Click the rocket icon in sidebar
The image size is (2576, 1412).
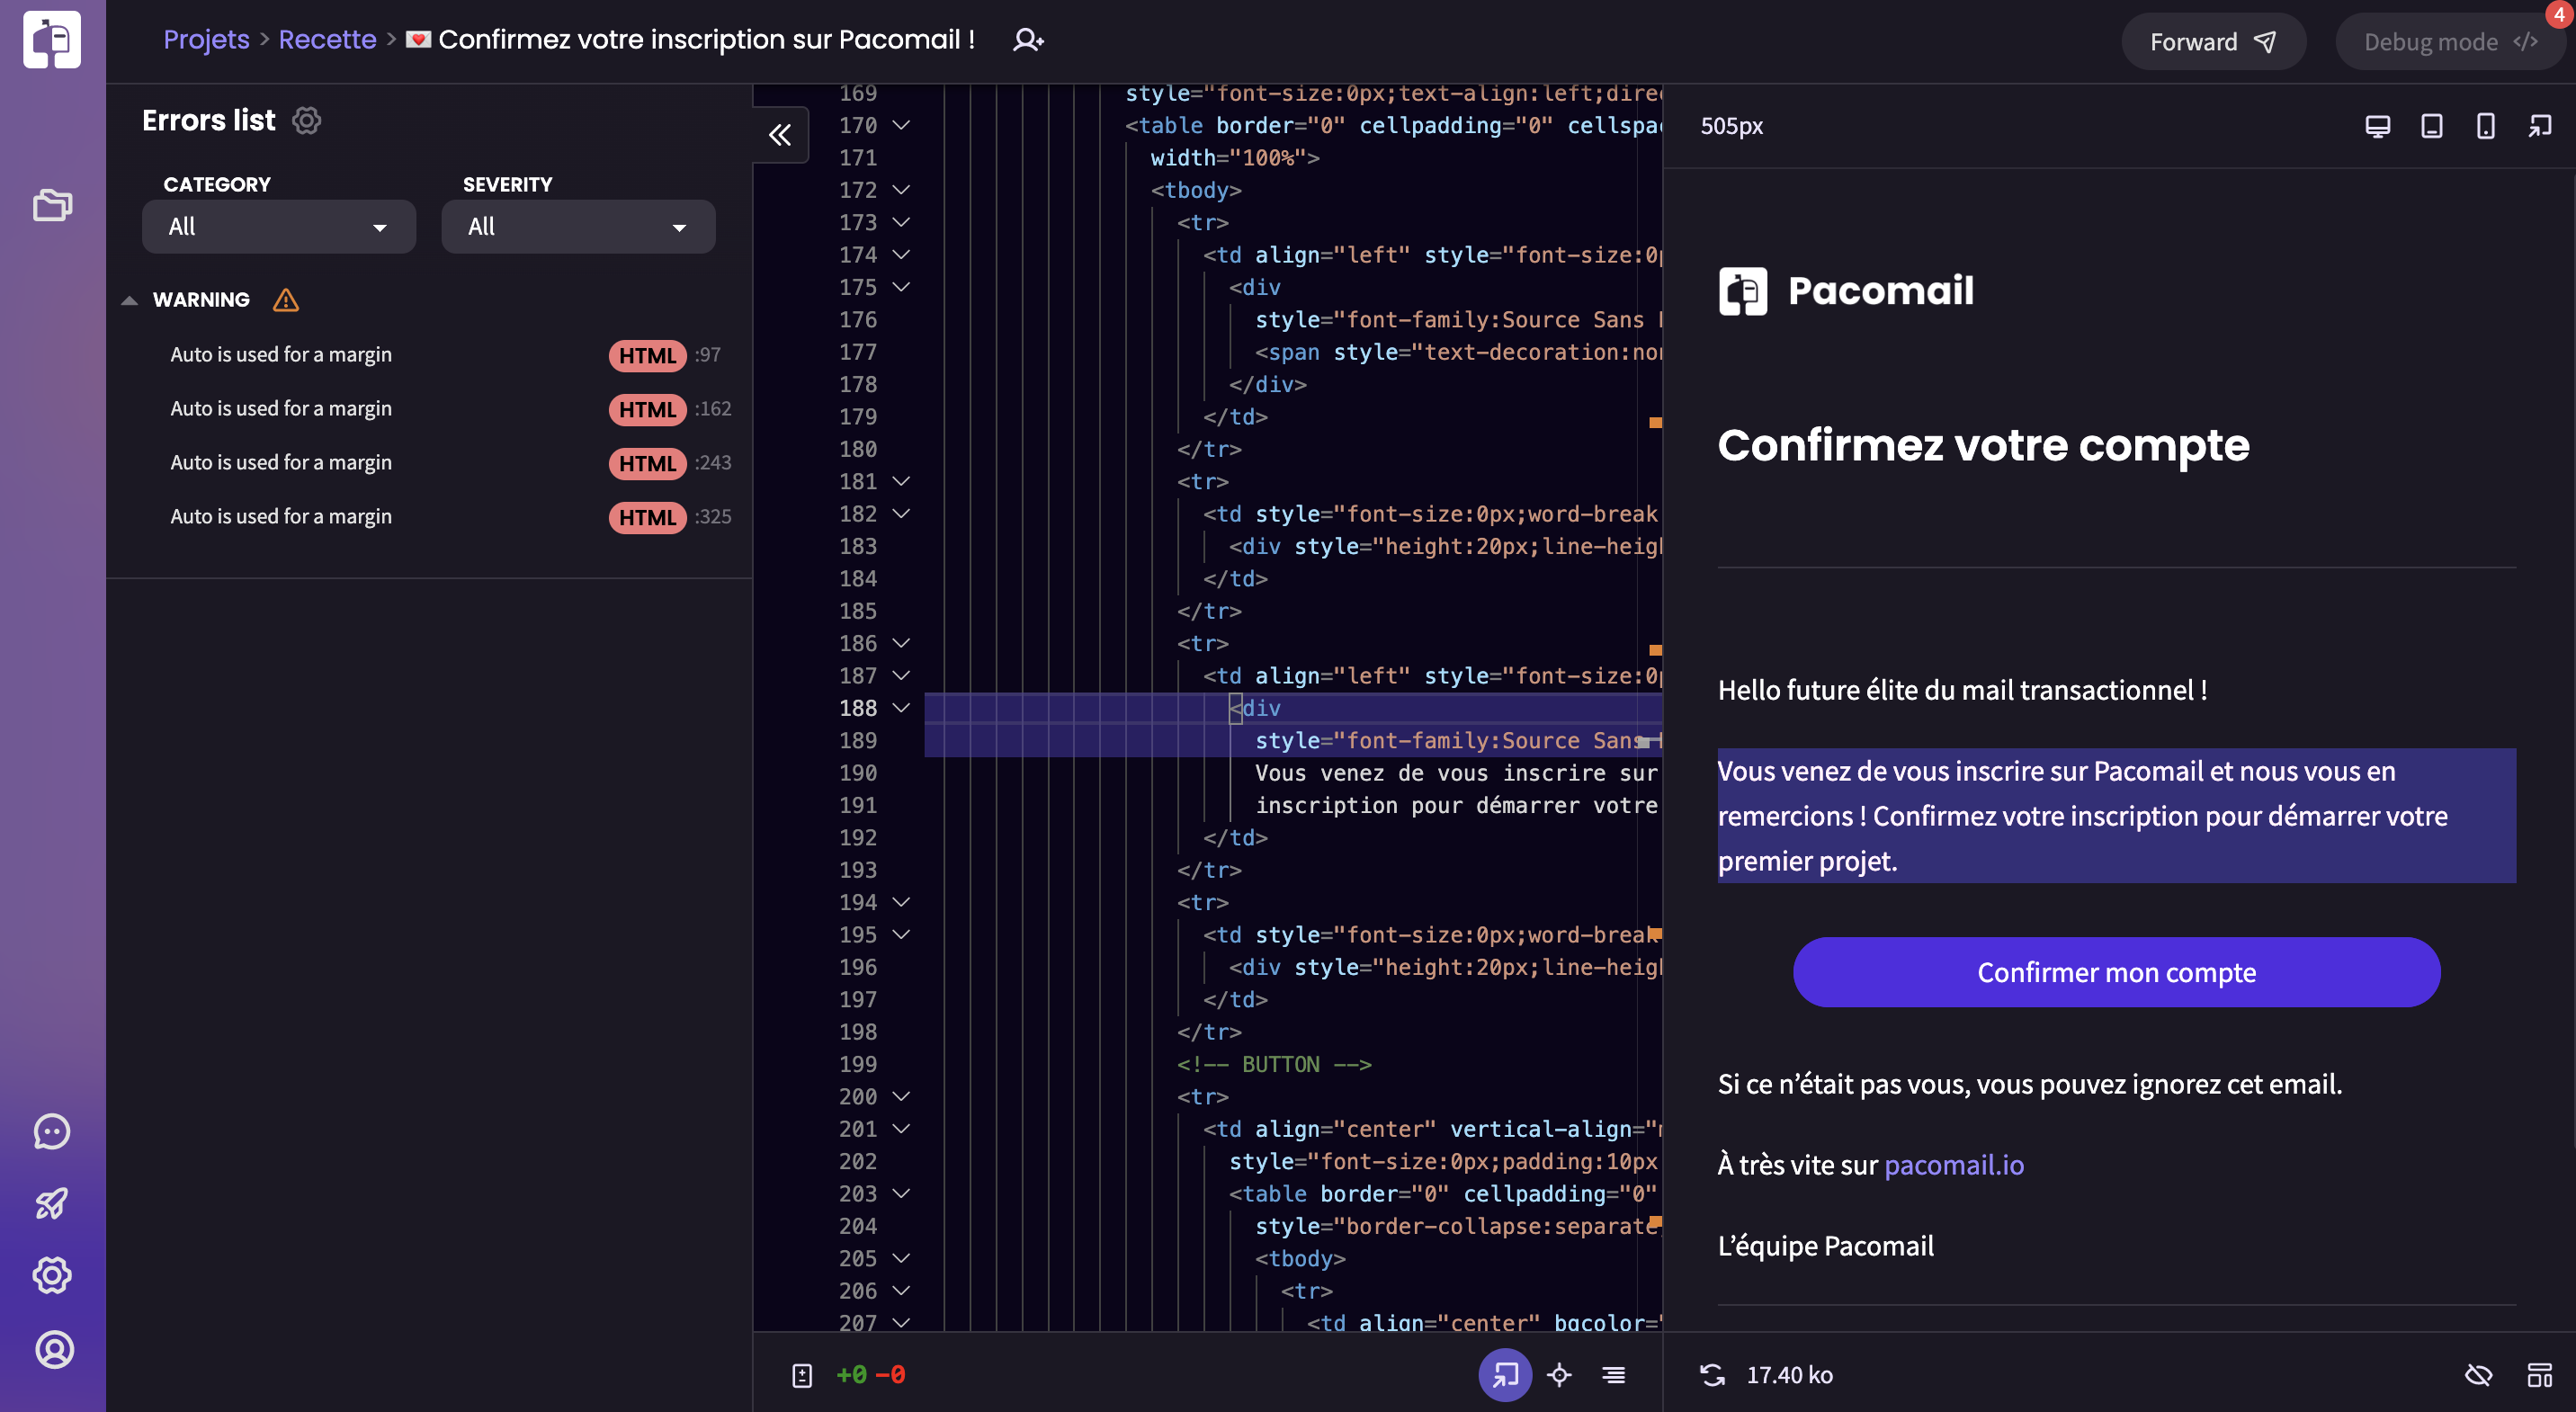(52, 1203)
